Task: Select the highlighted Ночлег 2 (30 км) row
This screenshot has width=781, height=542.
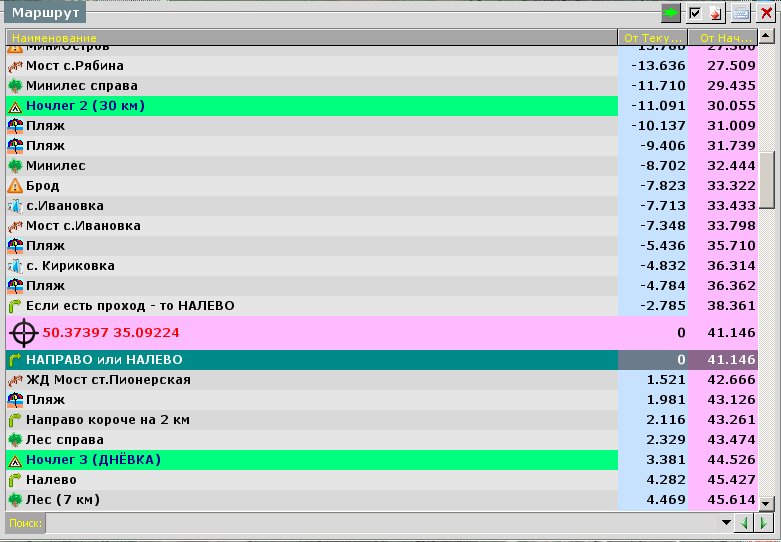Action: 312,106
